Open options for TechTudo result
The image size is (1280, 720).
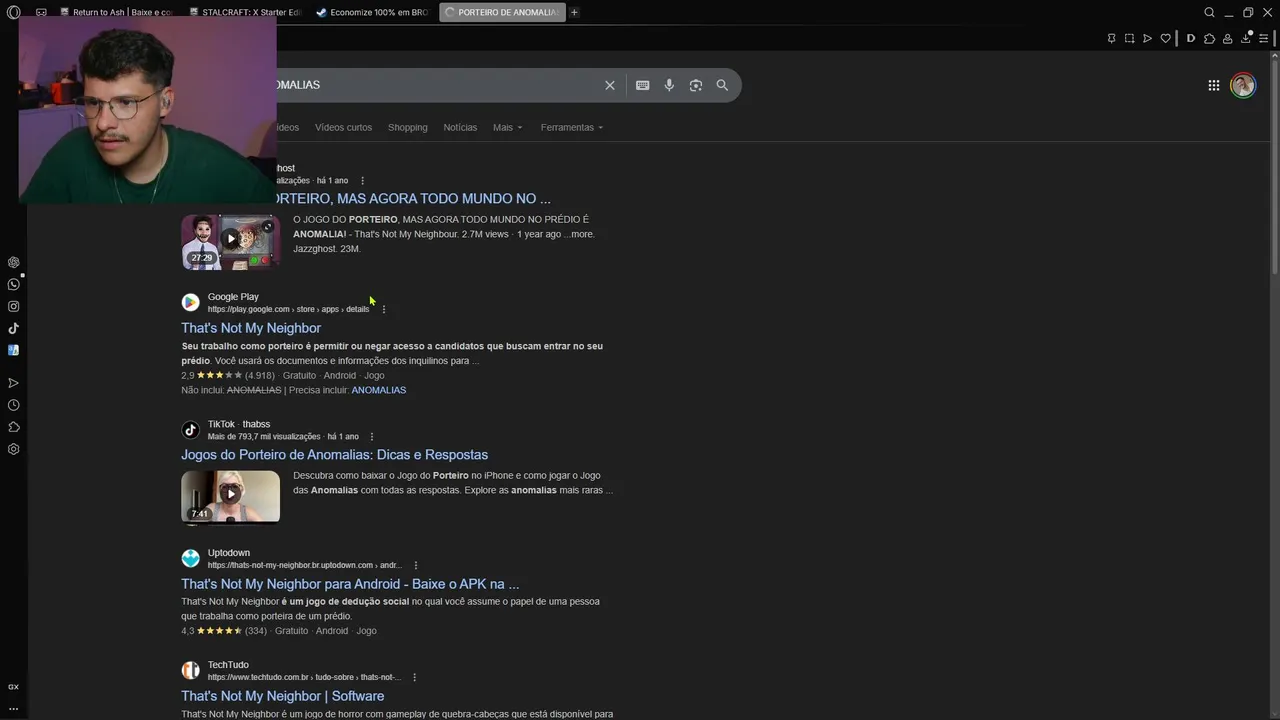(414, 677)
